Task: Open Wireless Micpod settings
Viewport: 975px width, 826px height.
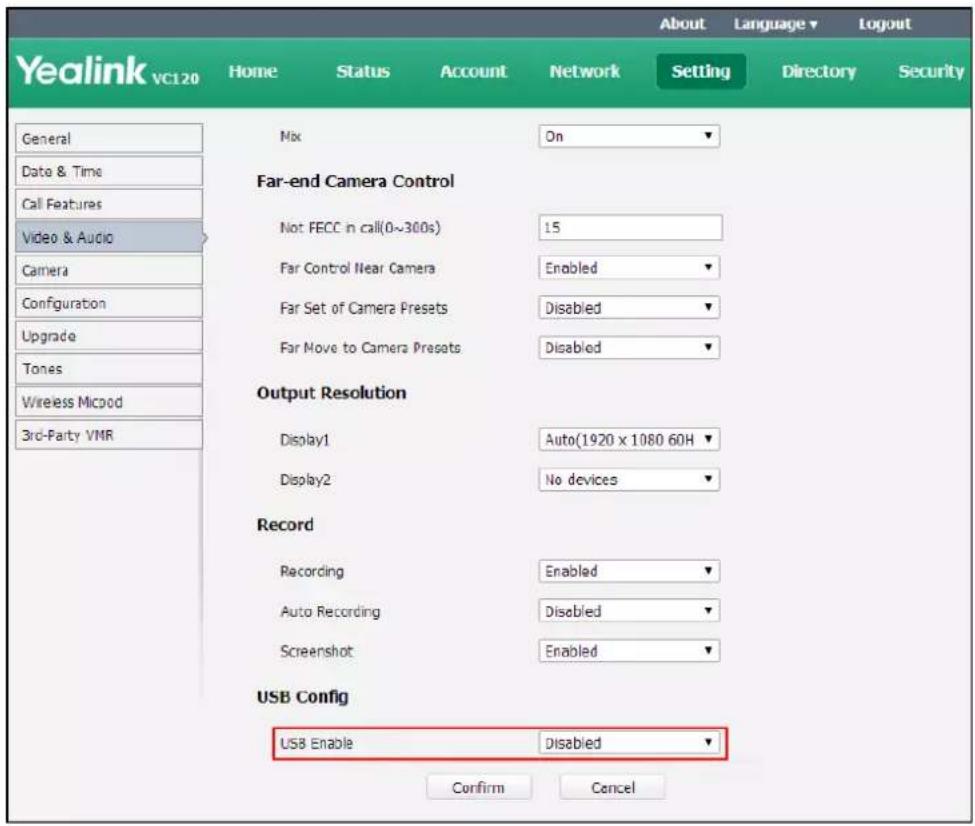Action: [109, 402]
